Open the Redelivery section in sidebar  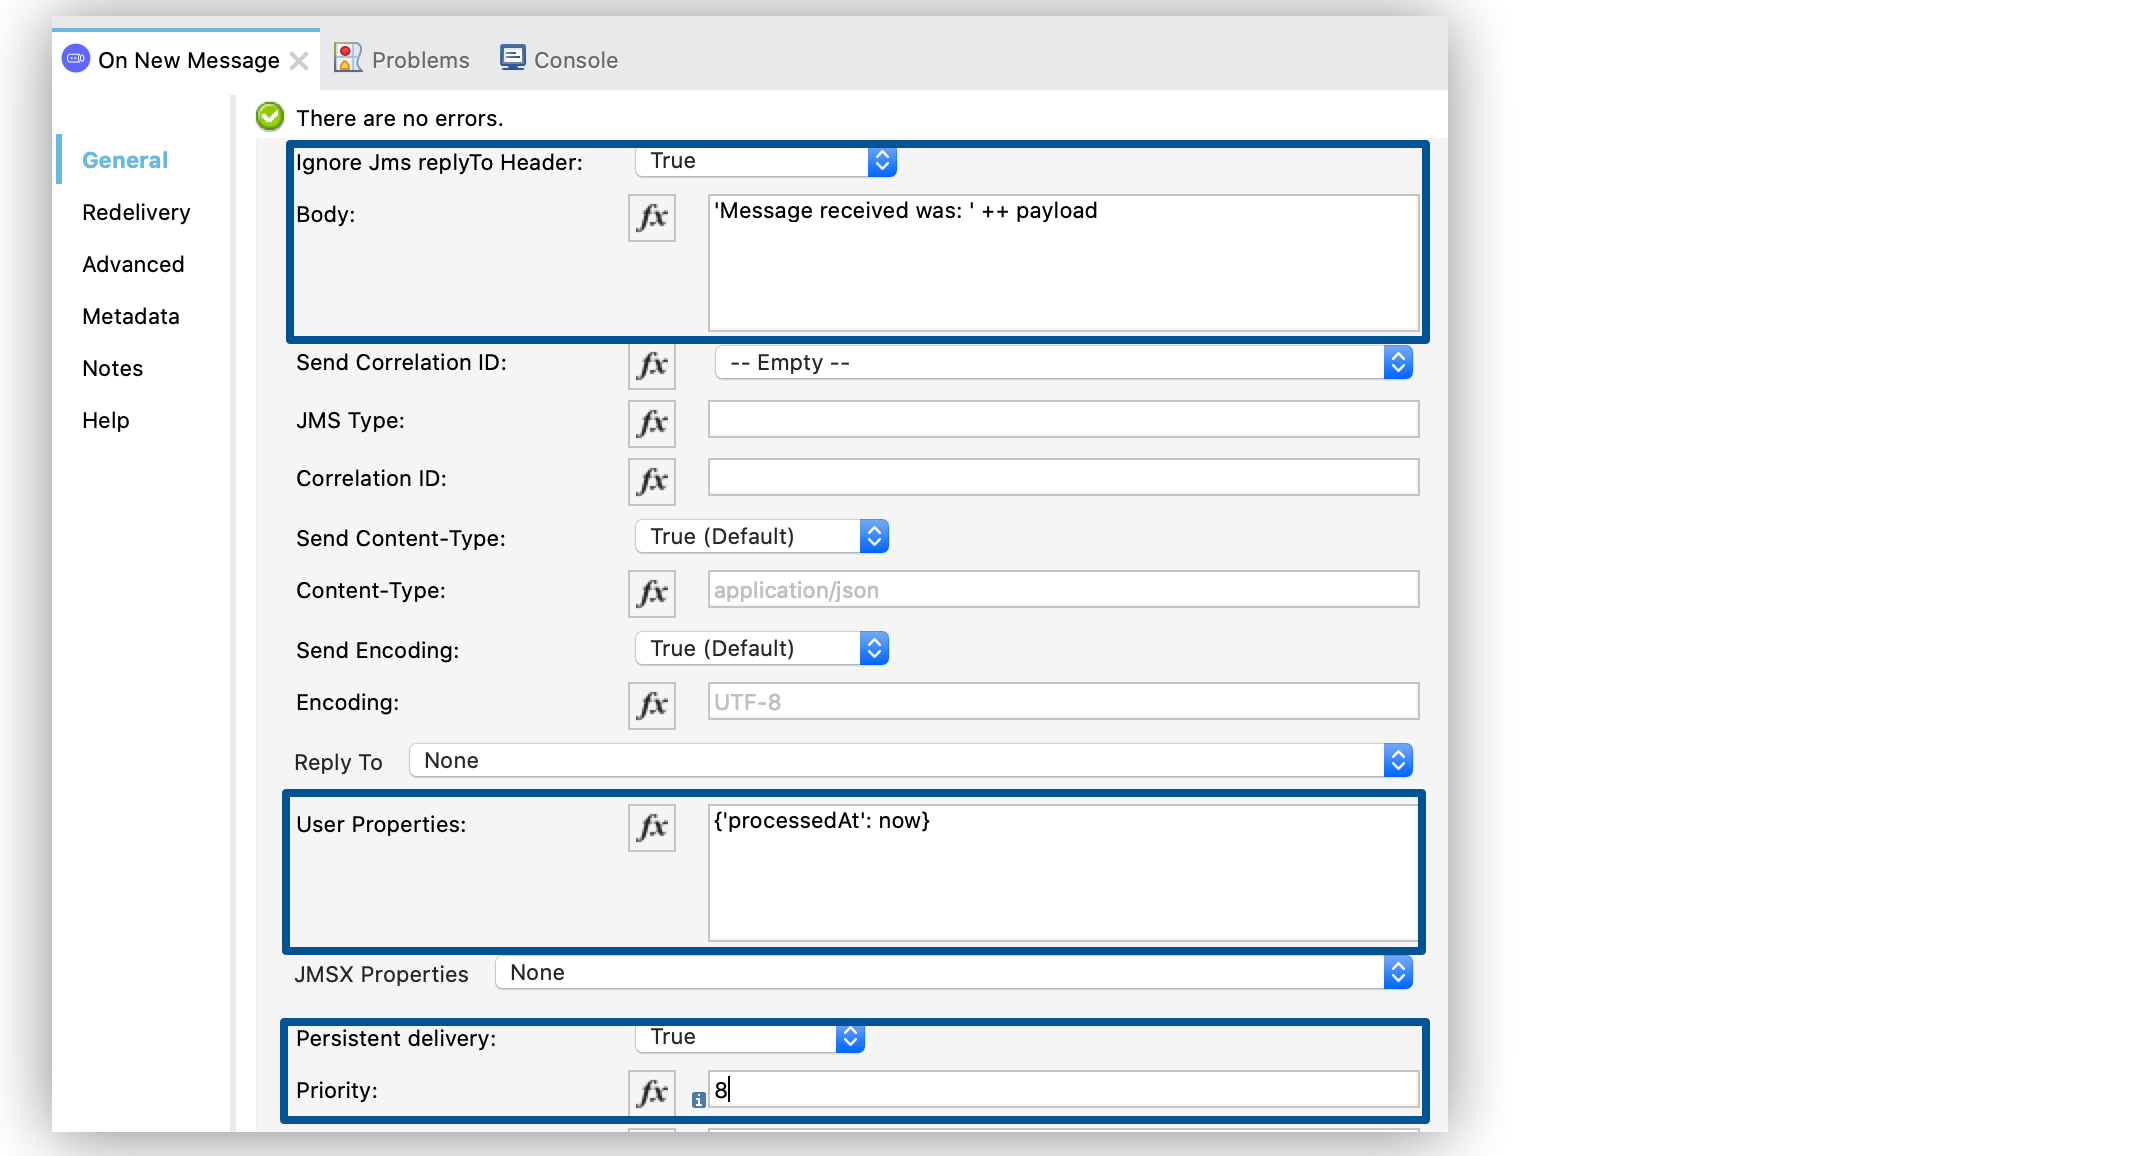point(136,212)
